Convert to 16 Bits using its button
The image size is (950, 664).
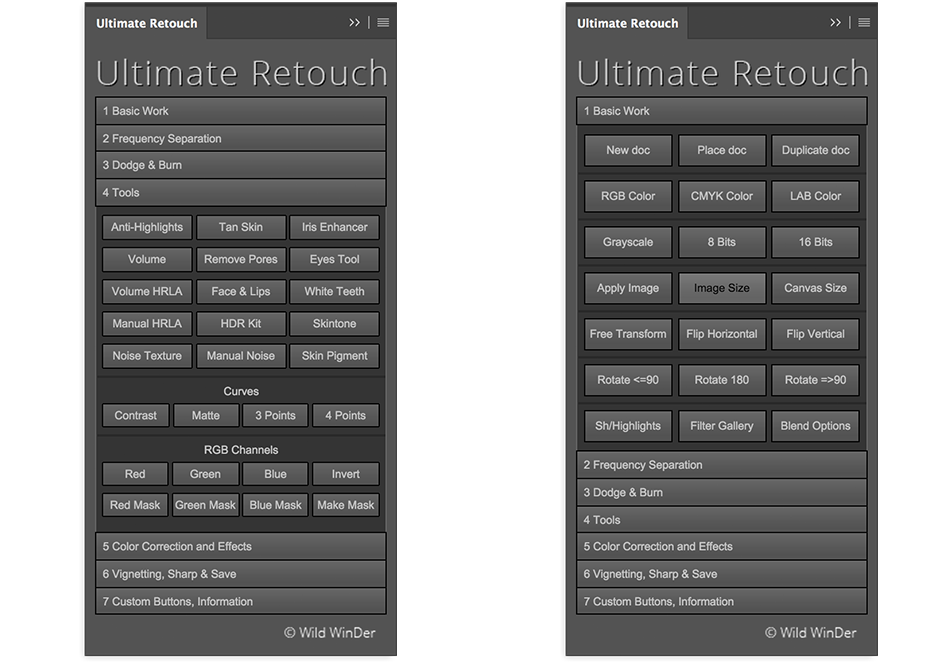click(x=815, y=242)
